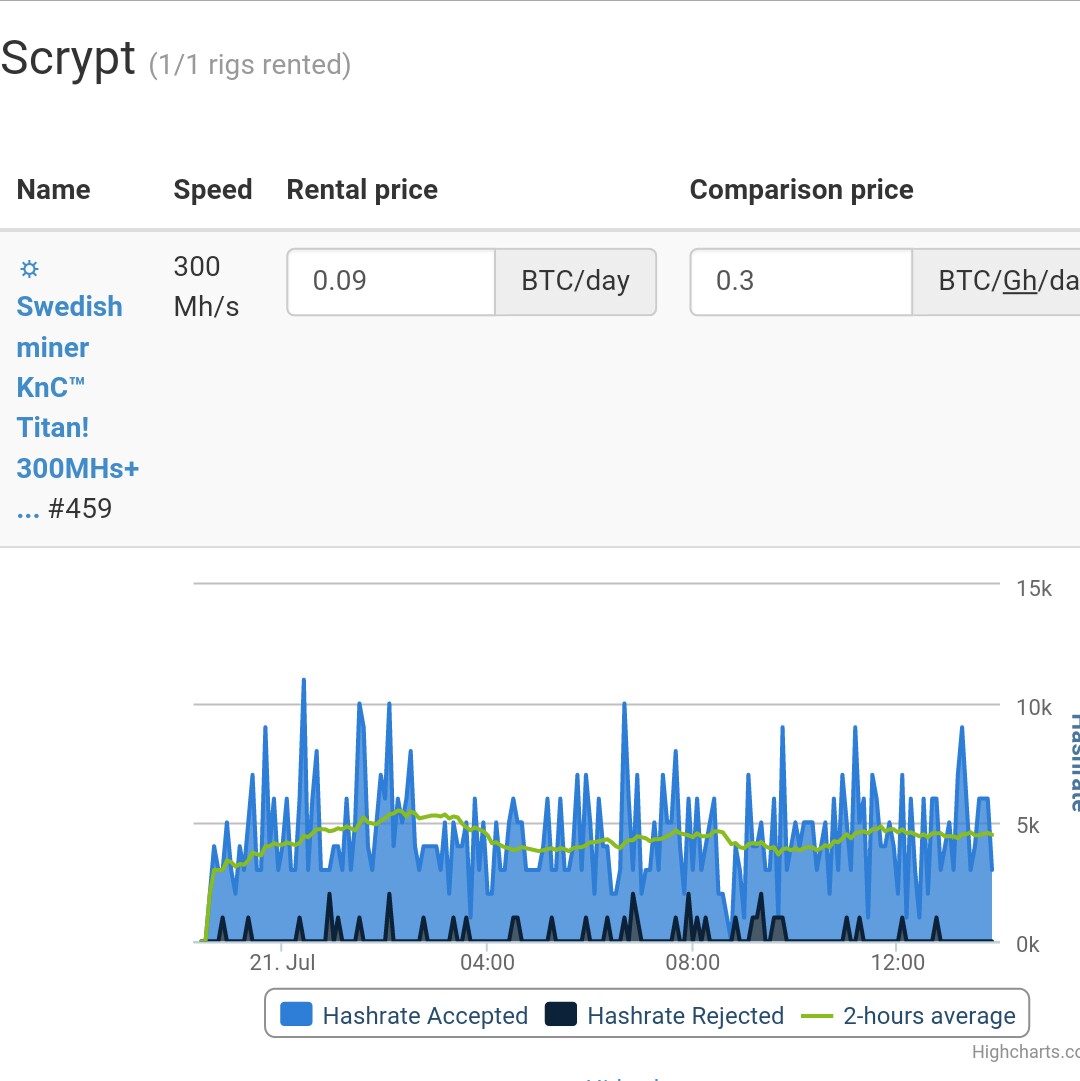Click the 12:00 time axis label
The width and height of the screenshot is (1080, 1081).
[898, 962]
